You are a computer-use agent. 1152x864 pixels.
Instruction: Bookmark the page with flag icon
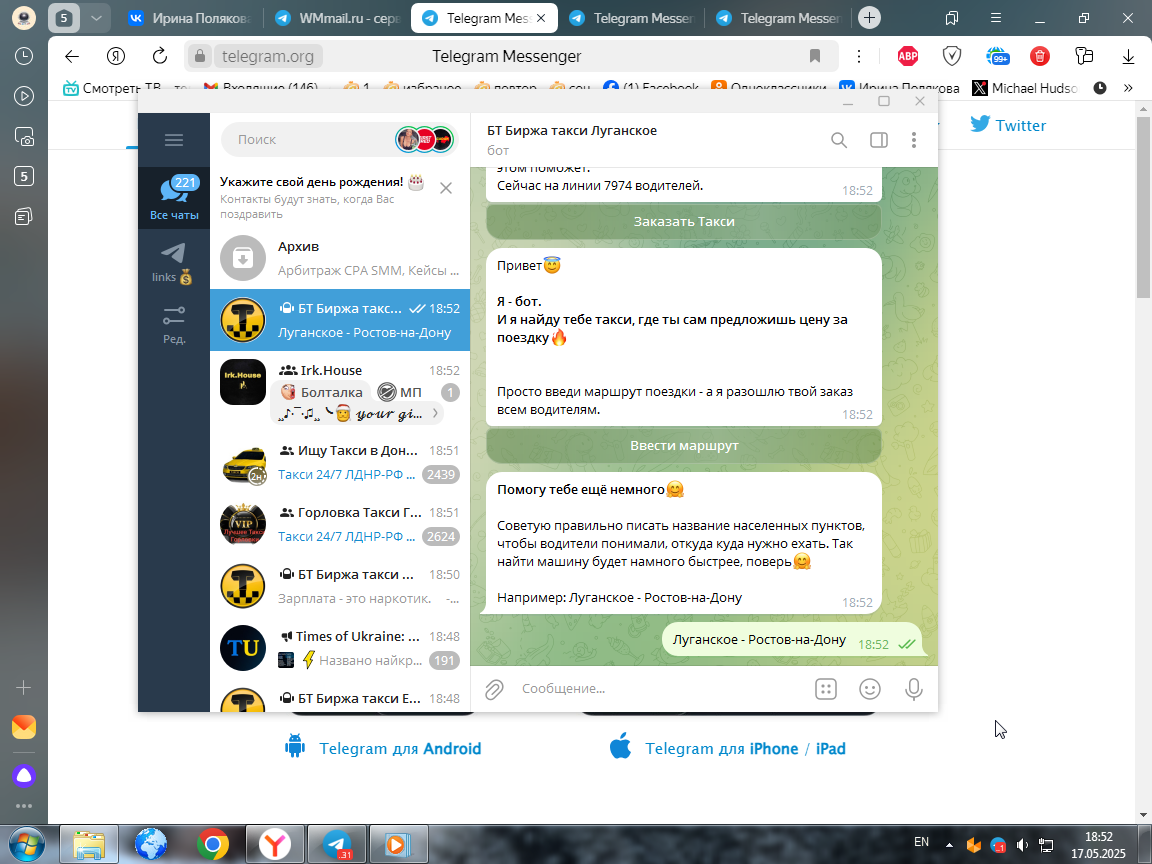(815, 56)
